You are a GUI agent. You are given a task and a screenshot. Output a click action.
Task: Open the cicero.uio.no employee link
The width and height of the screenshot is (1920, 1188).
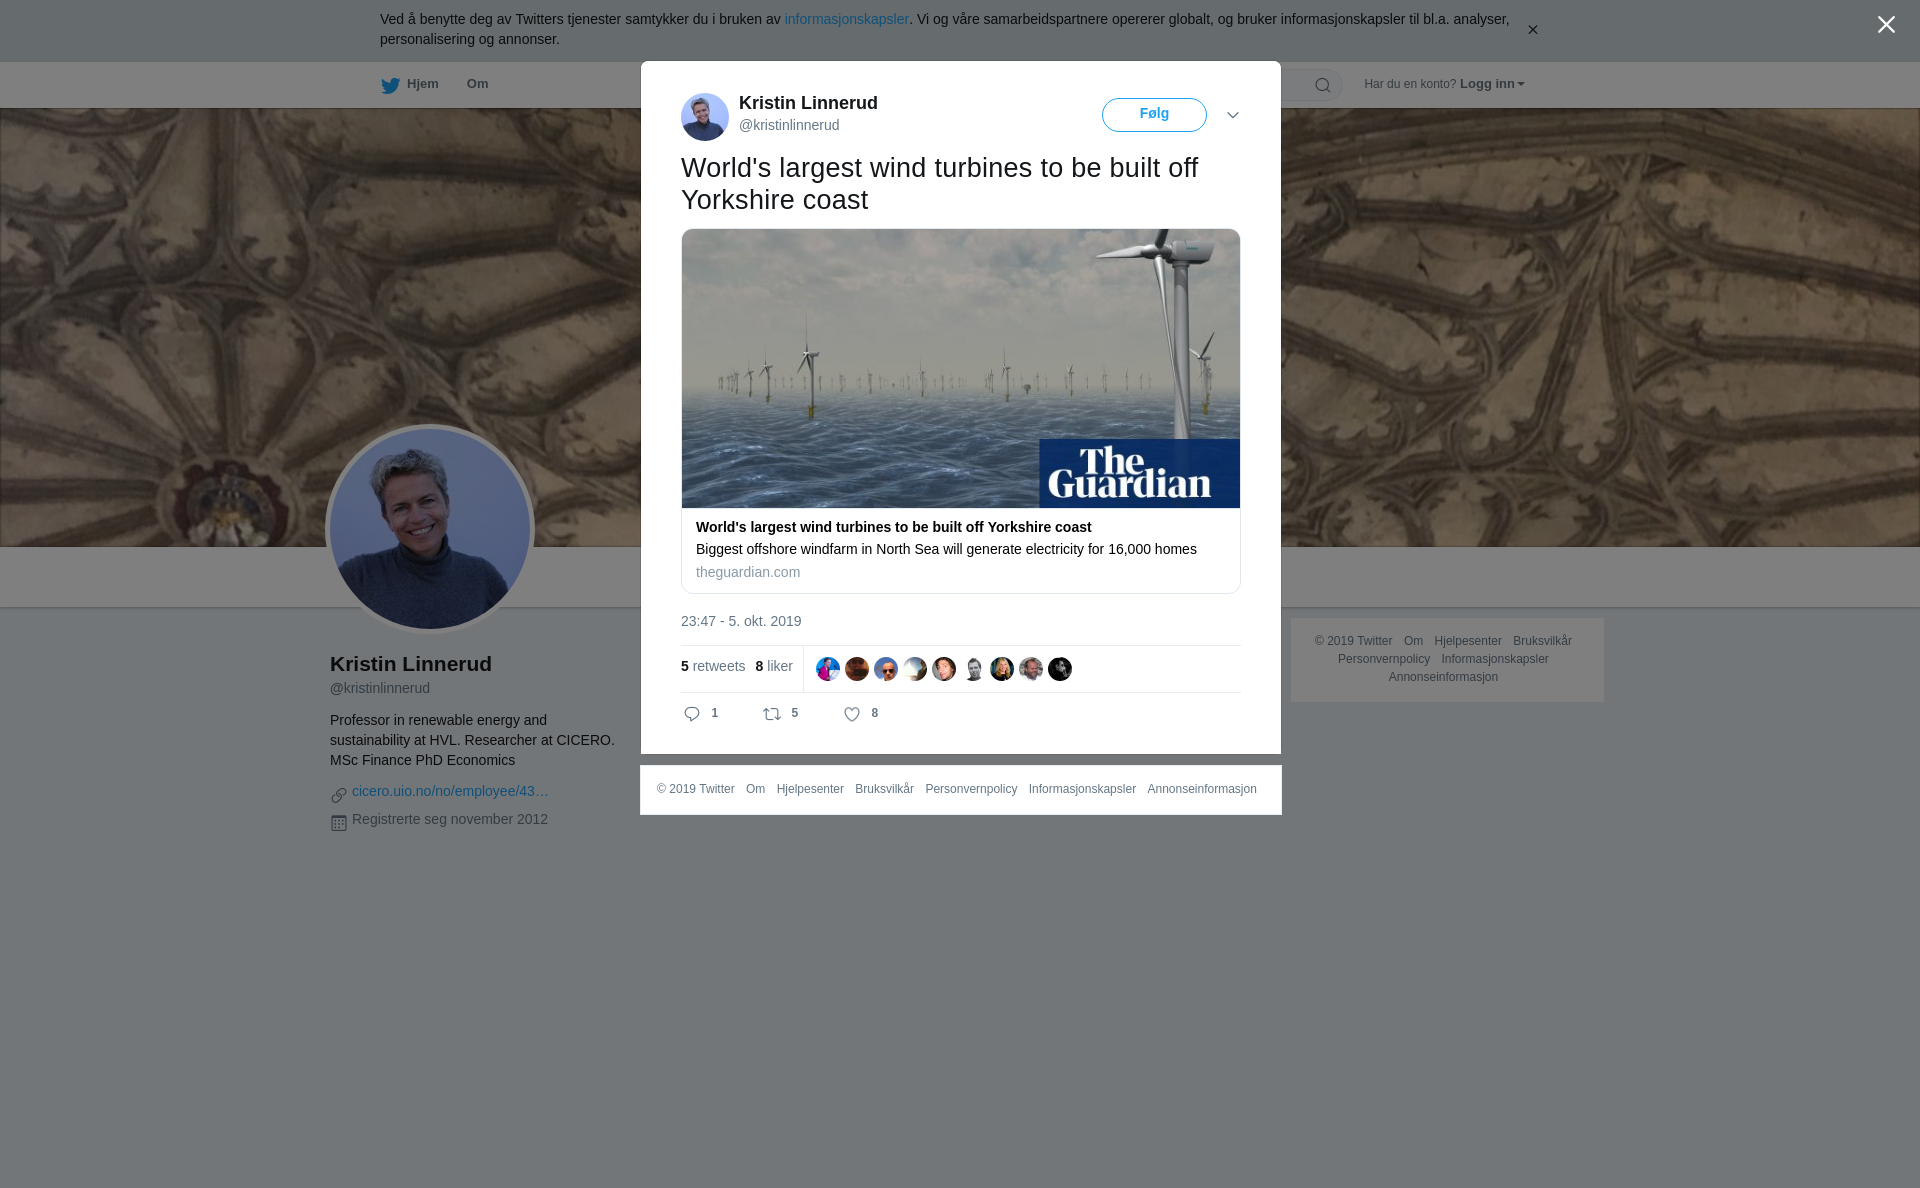pos(450,791)
